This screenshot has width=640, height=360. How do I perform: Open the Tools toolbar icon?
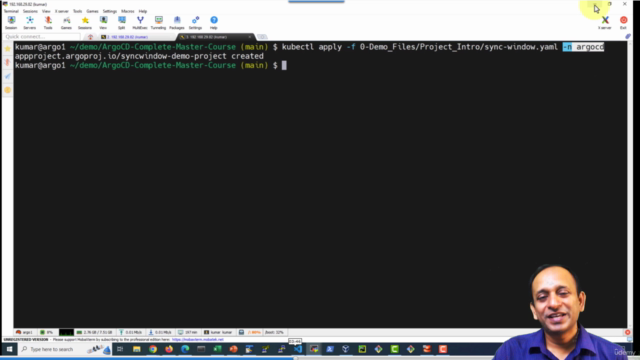pyautogui.click(x=48, y=22)
